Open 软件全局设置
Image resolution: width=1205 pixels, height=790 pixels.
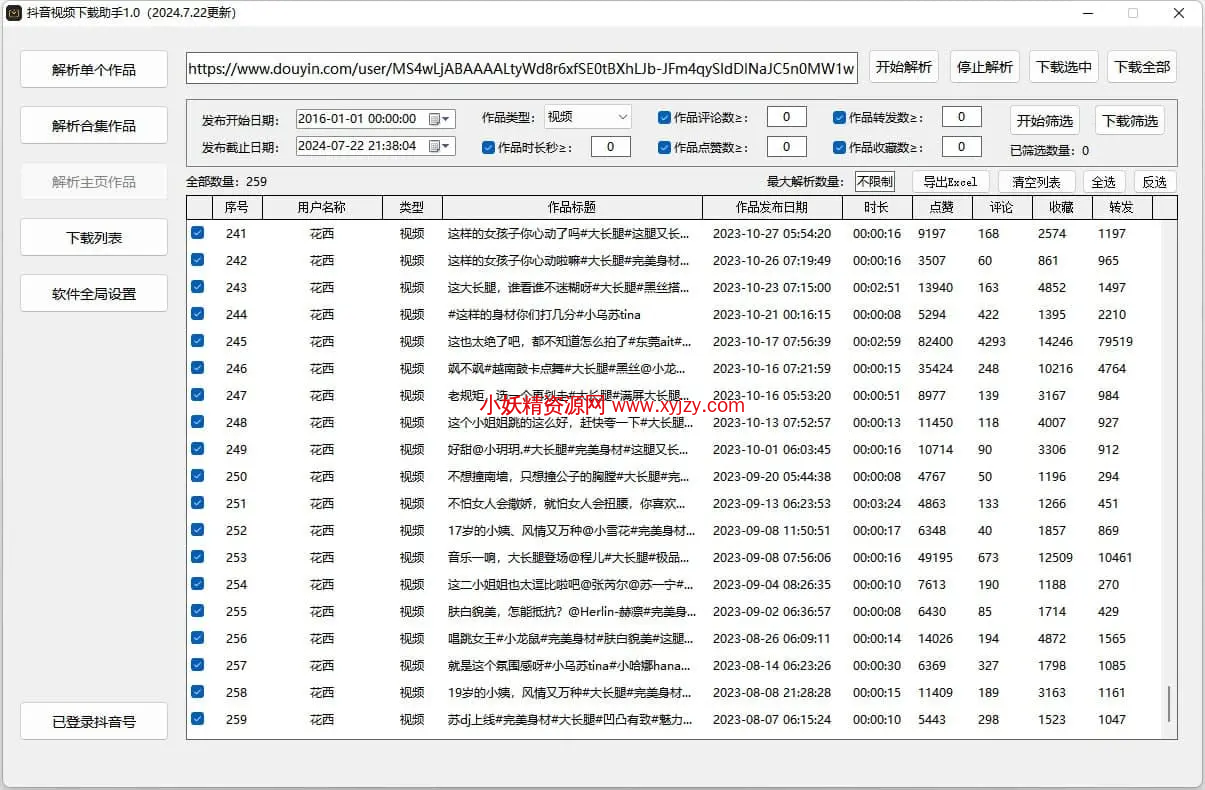pos(94,294)
